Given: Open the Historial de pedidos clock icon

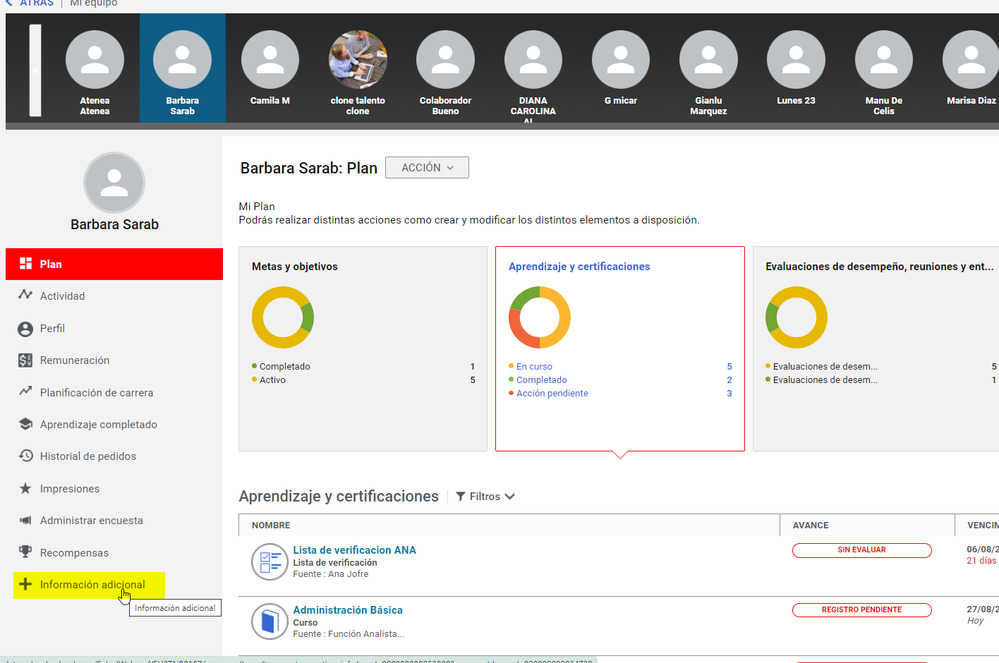Looking at the screenshot, I should click(26, 456).
